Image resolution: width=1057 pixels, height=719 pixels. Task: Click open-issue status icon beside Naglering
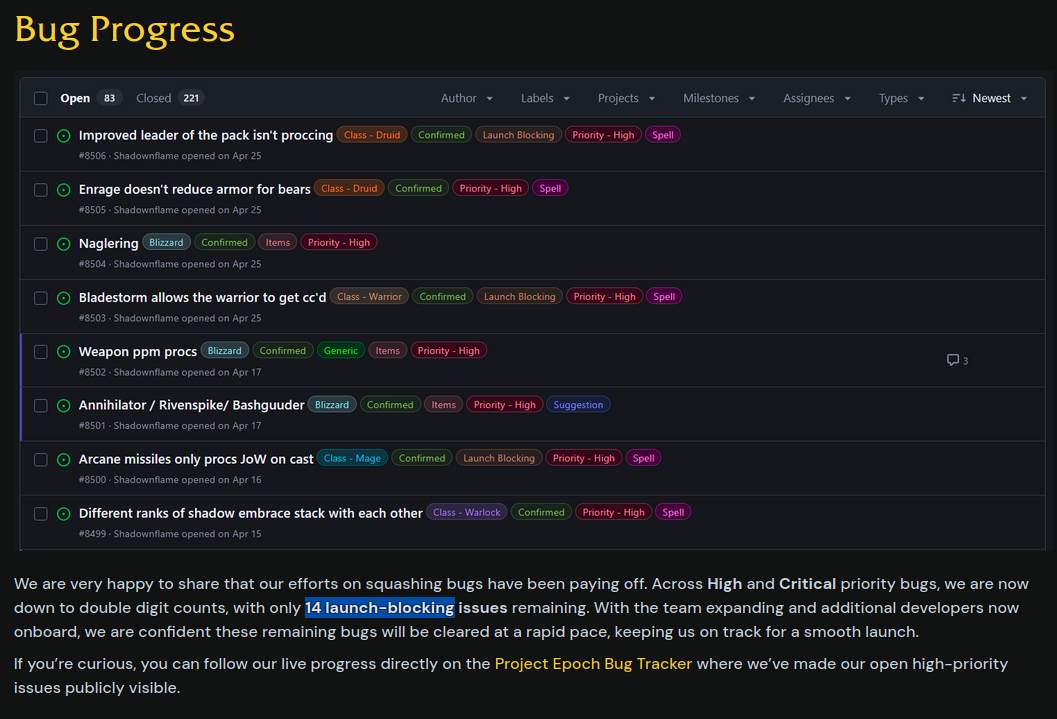coord(63,244)
